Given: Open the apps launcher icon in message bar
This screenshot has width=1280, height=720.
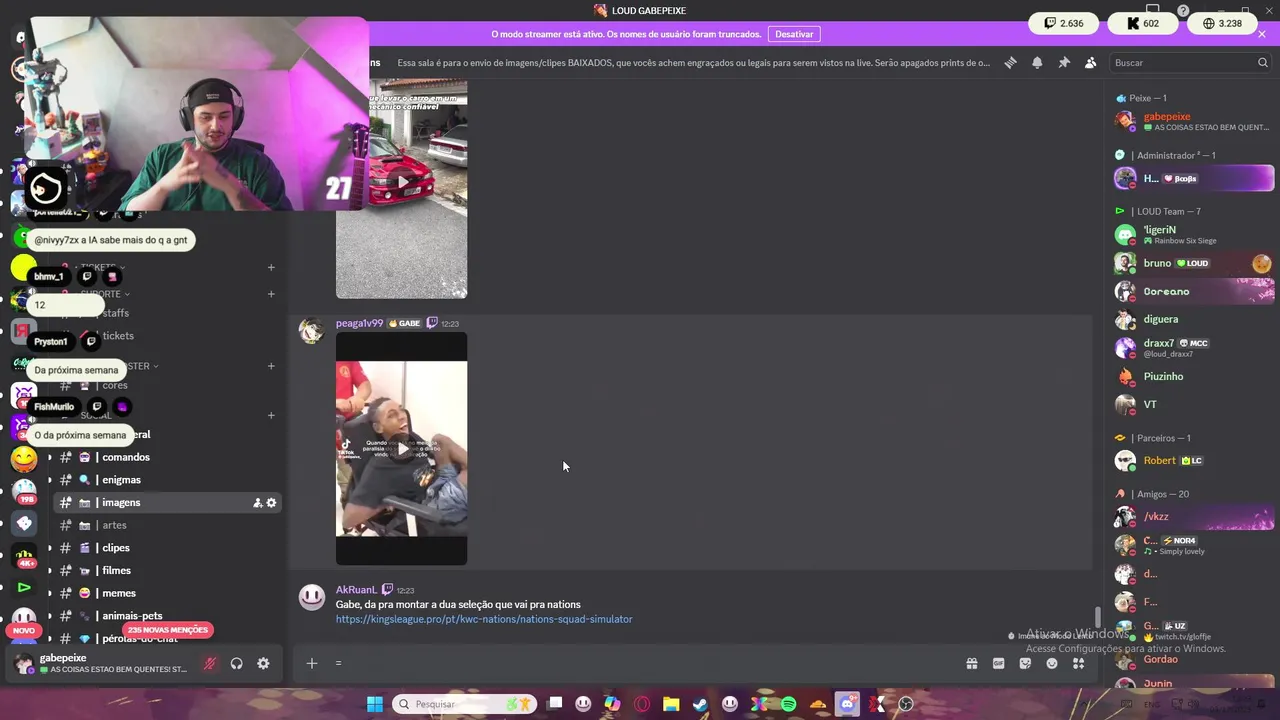Looking at the screenshot, I should click(1079, 663).
